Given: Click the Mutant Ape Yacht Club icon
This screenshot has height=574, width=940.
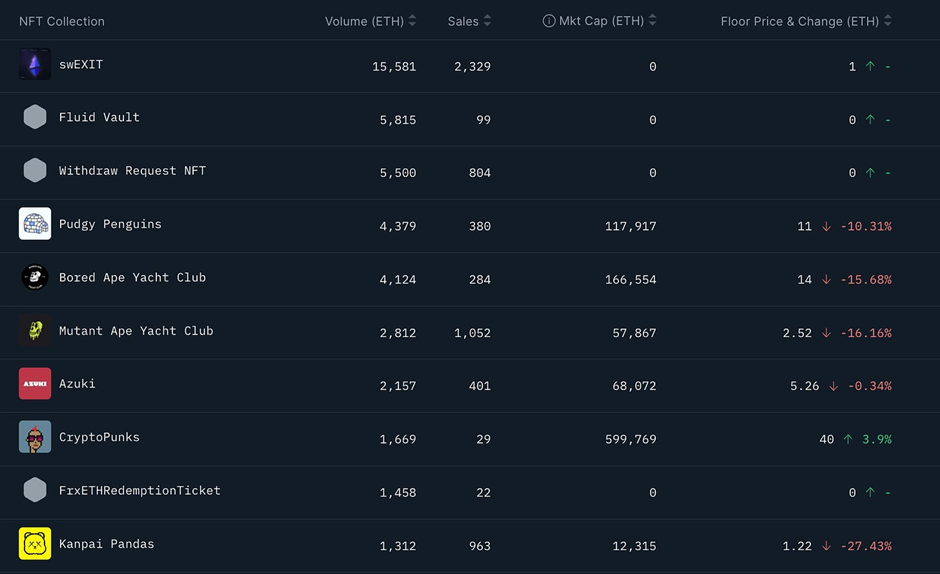Looking at the screenshot, I should point(35,331).
